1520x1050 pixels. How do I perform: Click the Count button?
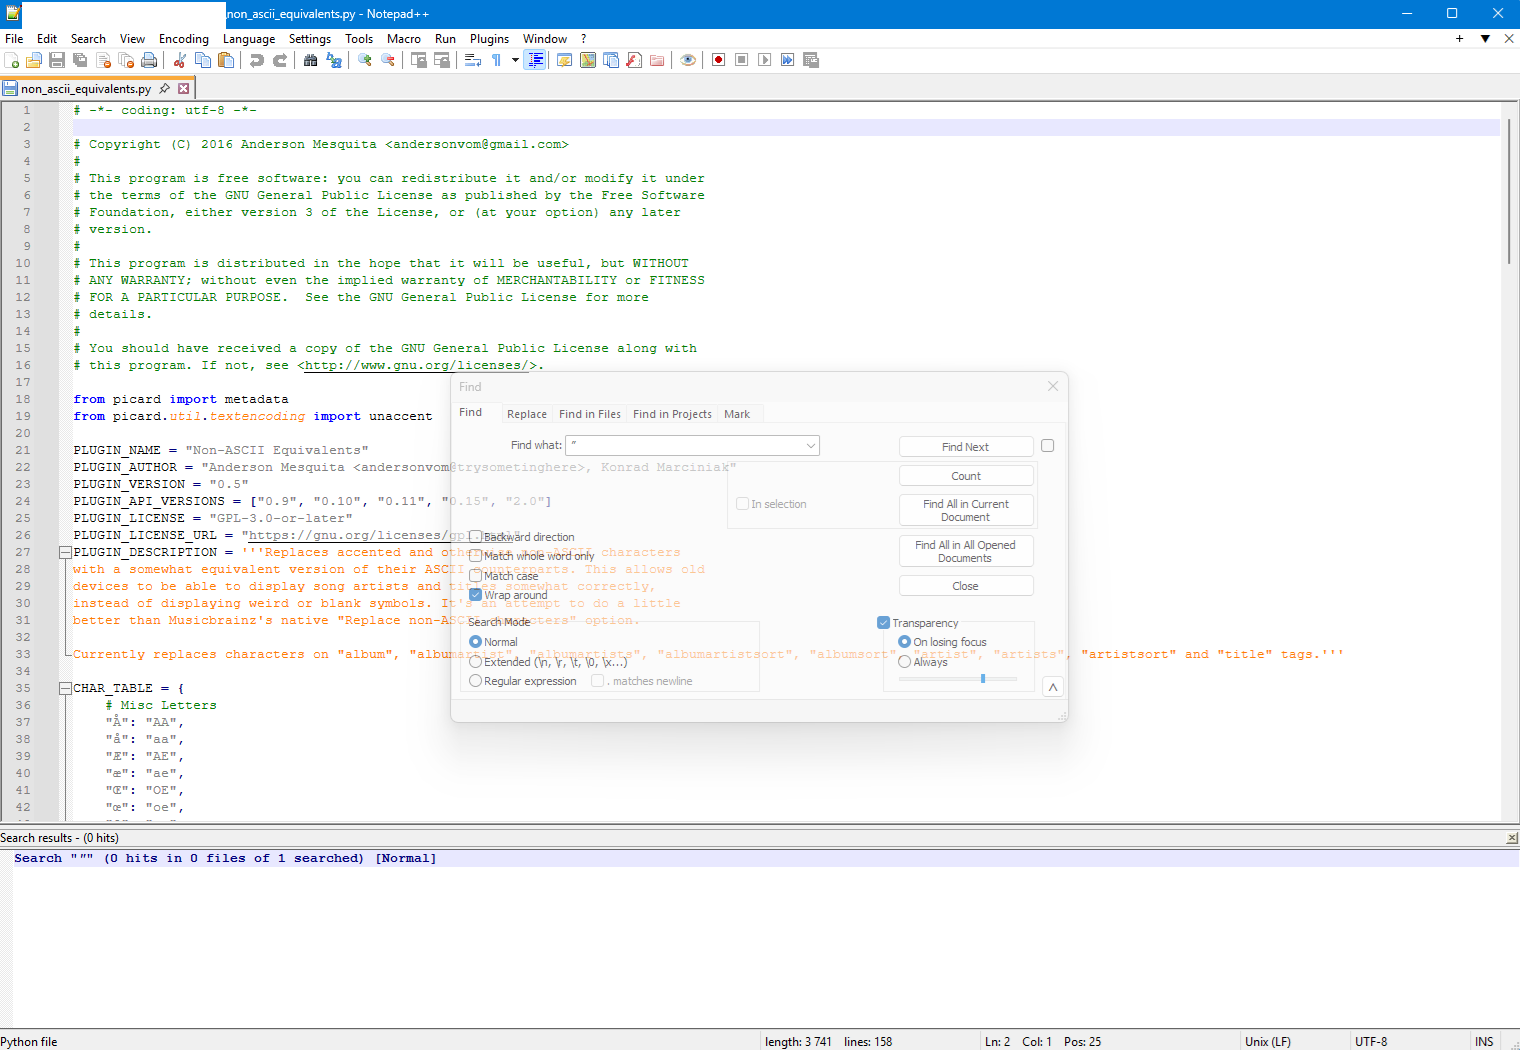point(965,476)
